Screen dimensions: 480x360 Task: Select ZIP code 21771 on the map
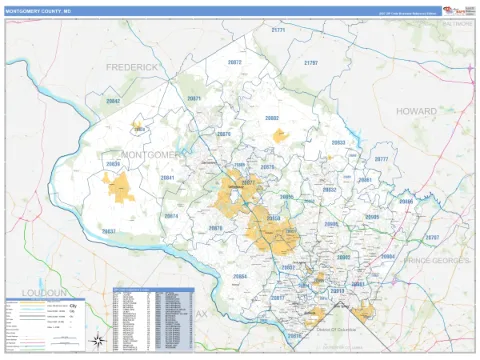click(278, 30)
